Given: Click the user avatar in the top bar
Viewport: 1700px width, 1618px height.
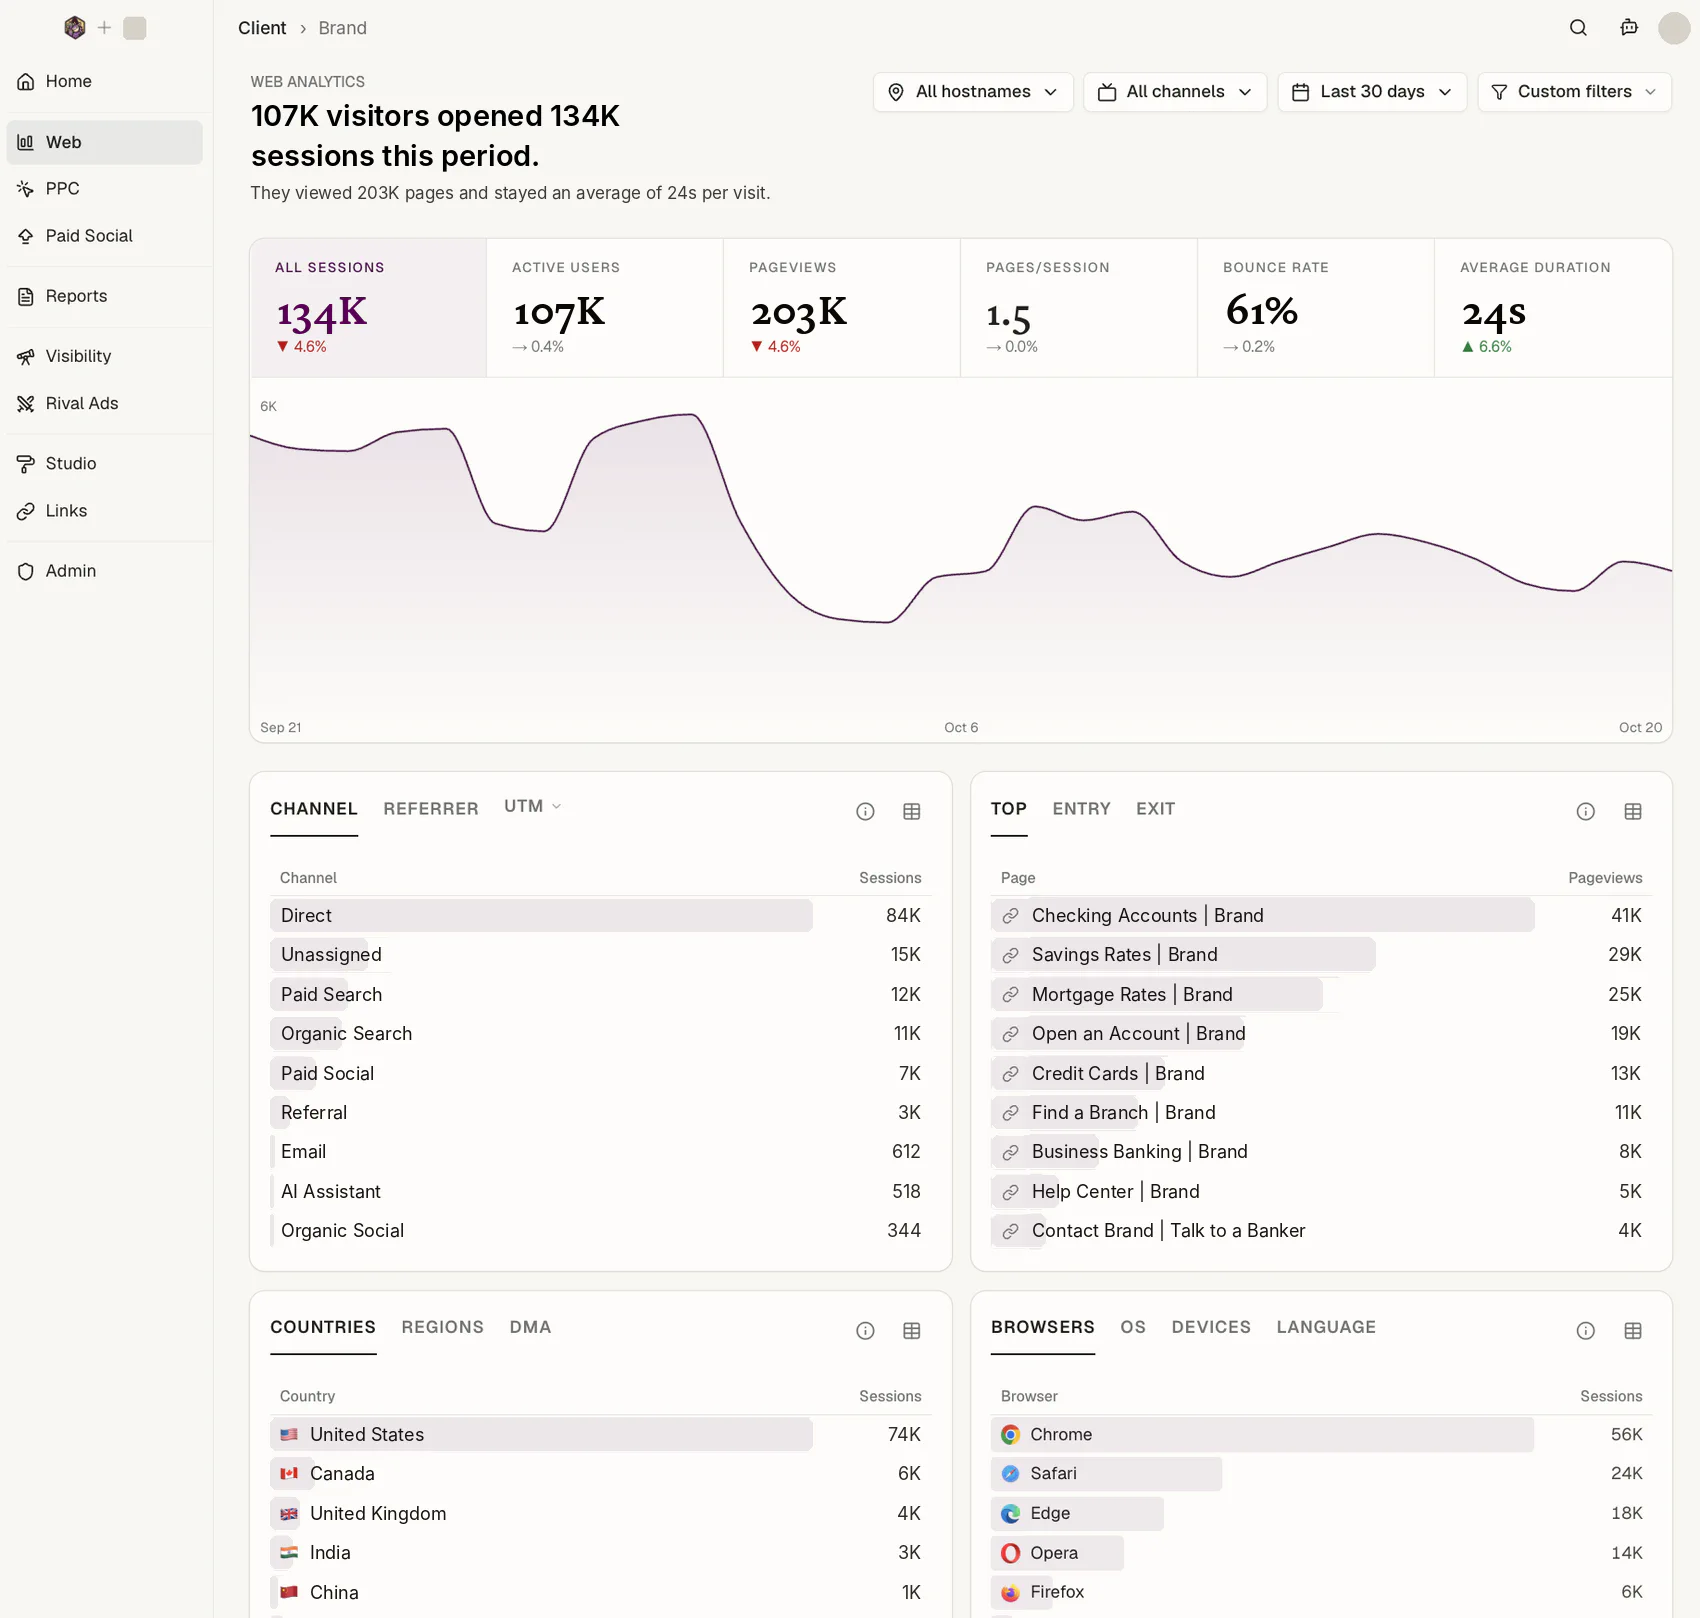Looking at the screenshot, I should [1674, 28].
